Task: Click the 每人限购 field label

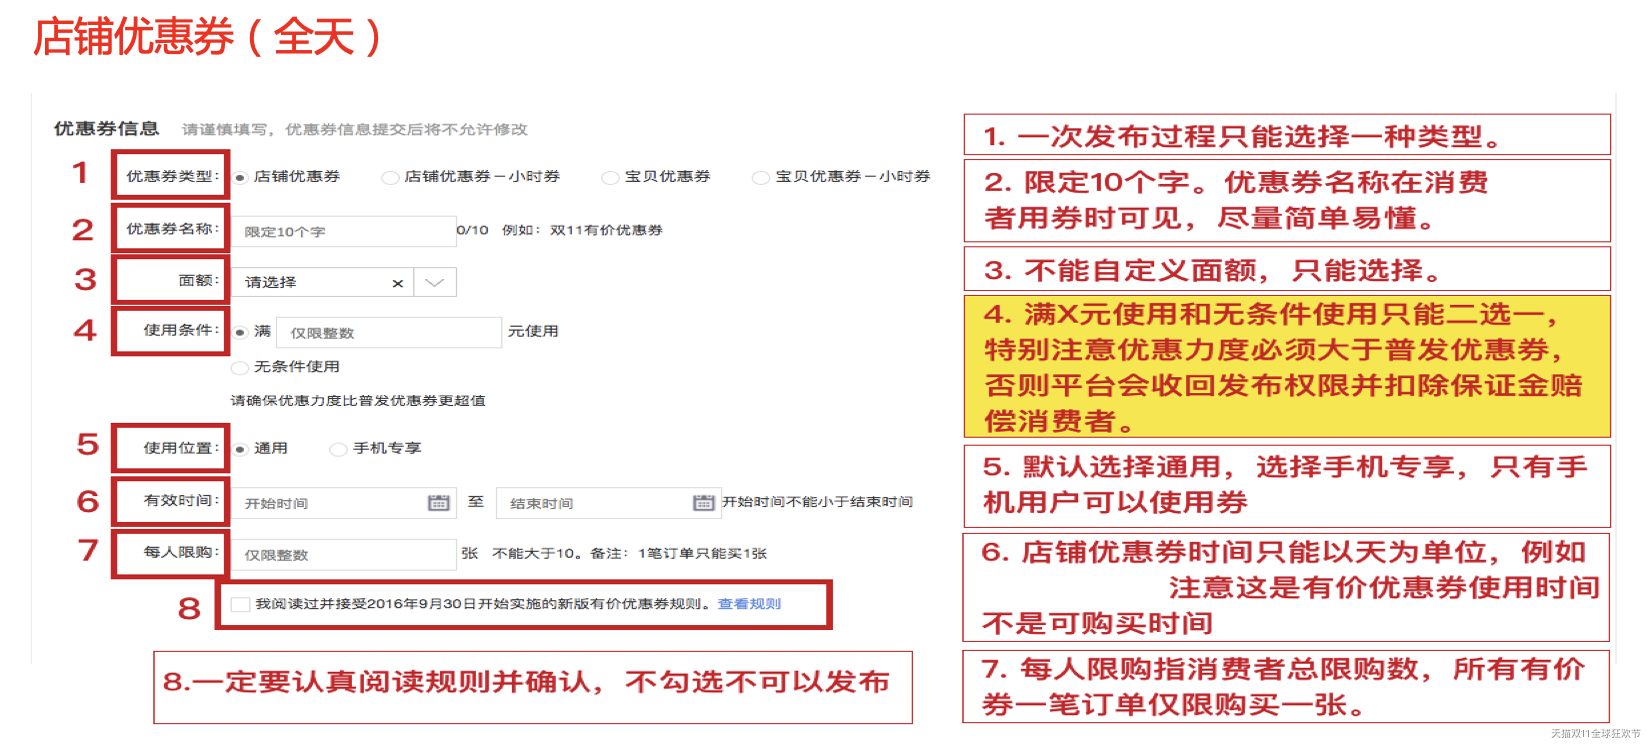Action: click(x=181, y=552)
